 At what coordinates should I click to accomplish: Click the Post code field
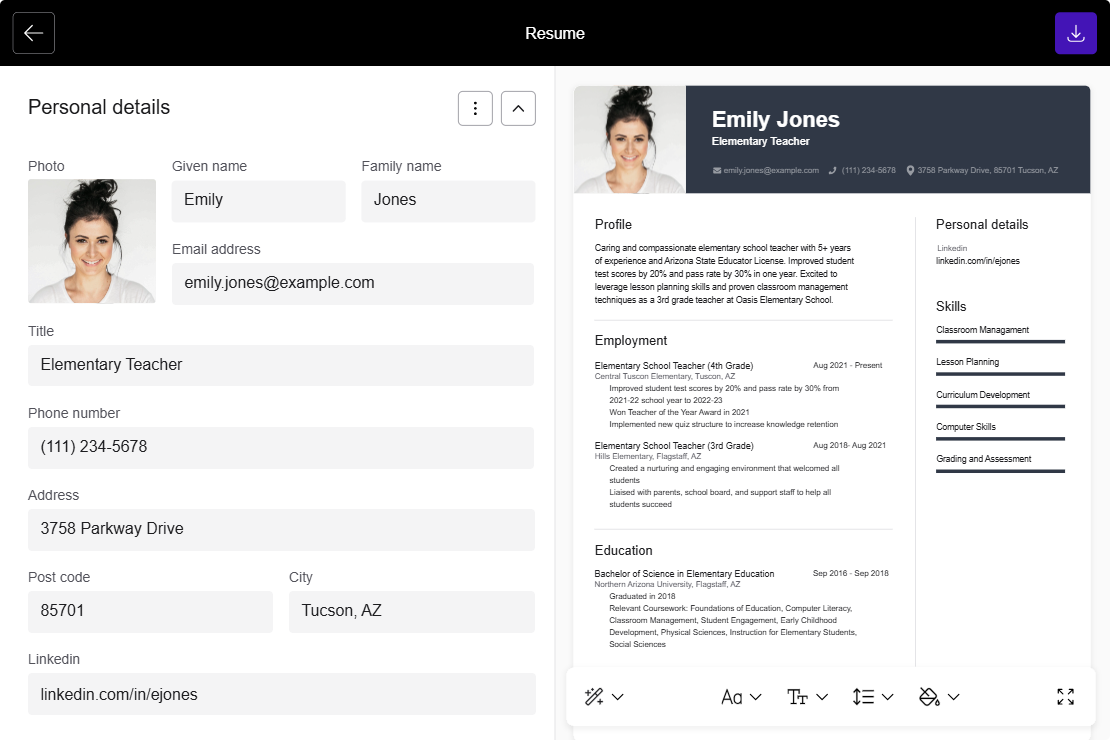coord(150,611)
